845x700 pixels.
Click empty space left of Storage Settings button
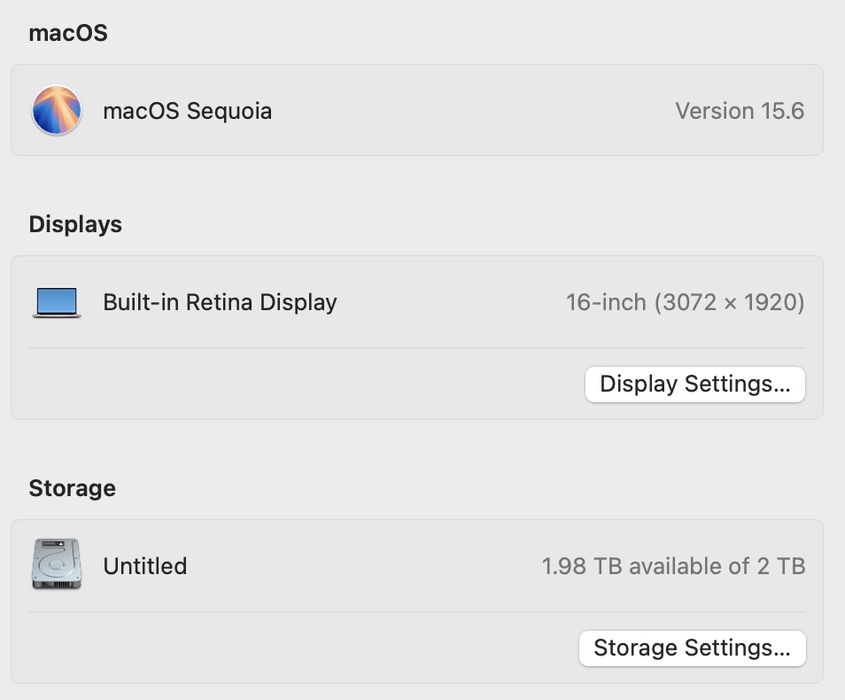tap(300, 648)
